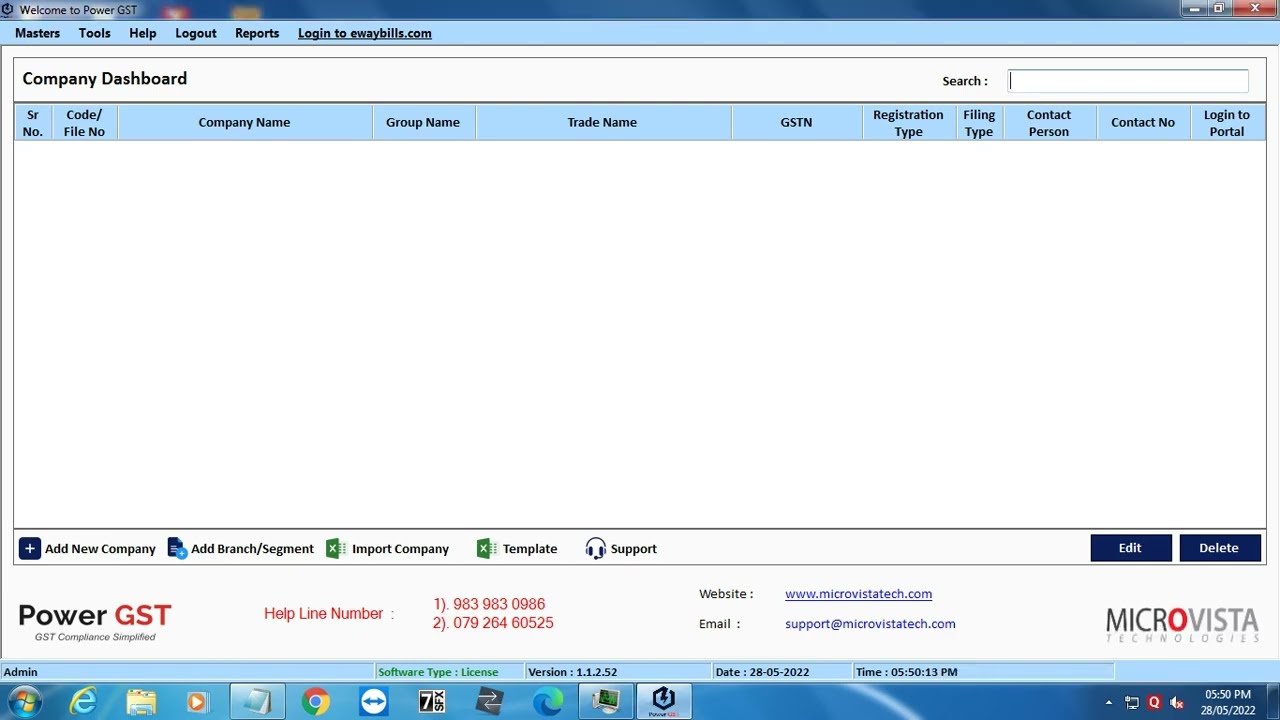The width and height of the screenshot is (1280, 720).
Task: Click the Sr No. column header
Action: pyautogui.click(x=33, y=123)
